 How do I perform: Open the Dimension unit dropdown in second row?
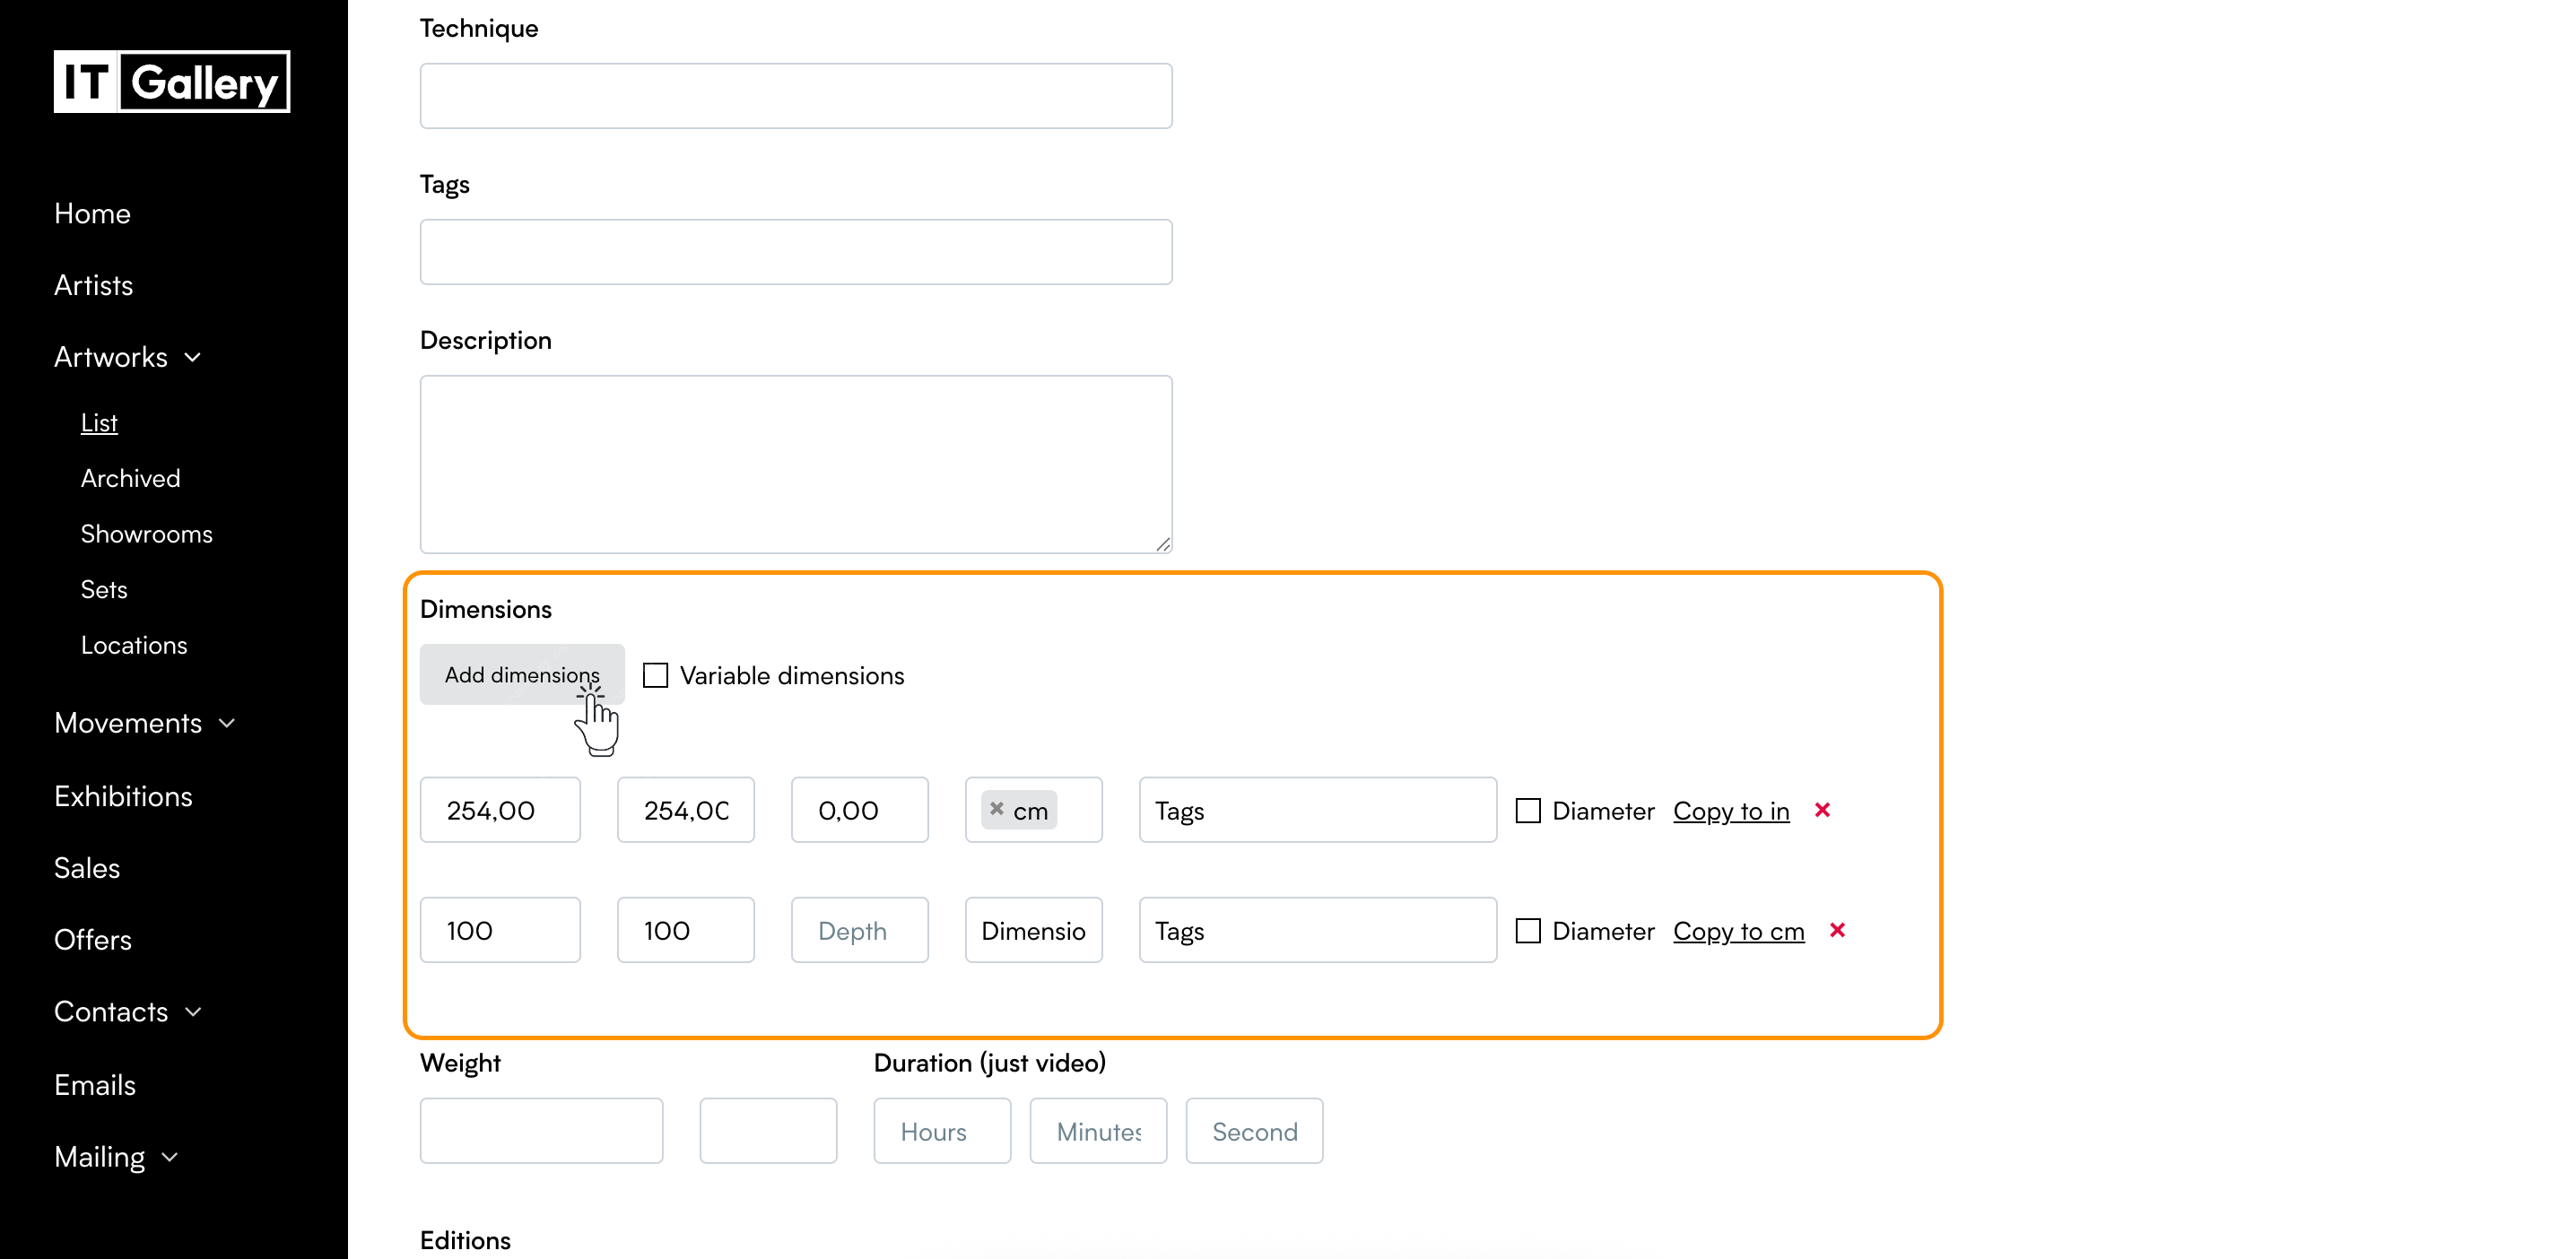[x=1033, y=930]
